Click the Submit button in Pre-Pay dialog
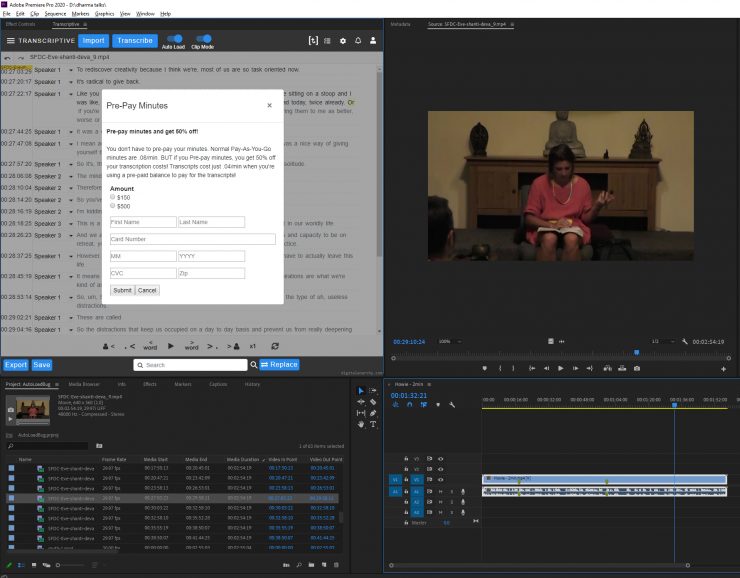This screenshot has height=578, width=740. [x=122, y=290]
